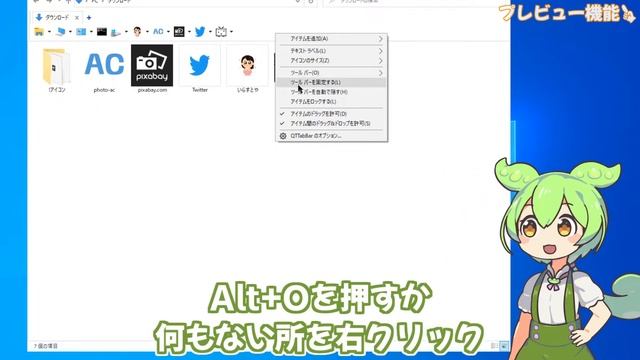Viewport: 640px width, 360px height.
Task: Expand dropdown arrow next to woman face icon
Action: click(147, 32)
